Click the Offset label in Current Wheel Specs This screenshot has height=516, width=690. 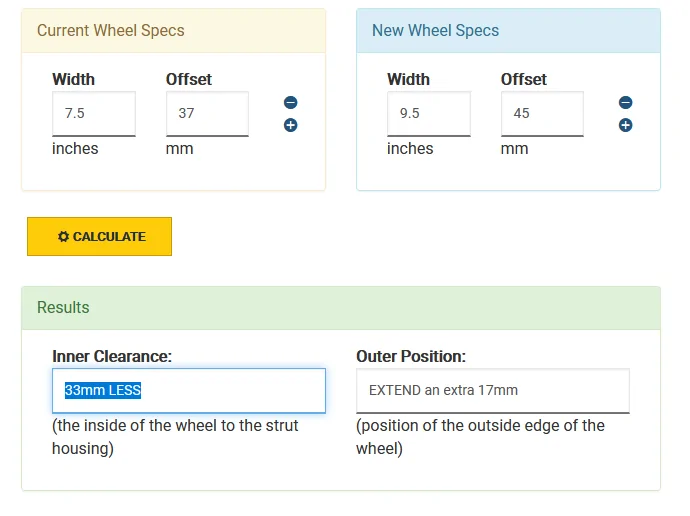189,79
